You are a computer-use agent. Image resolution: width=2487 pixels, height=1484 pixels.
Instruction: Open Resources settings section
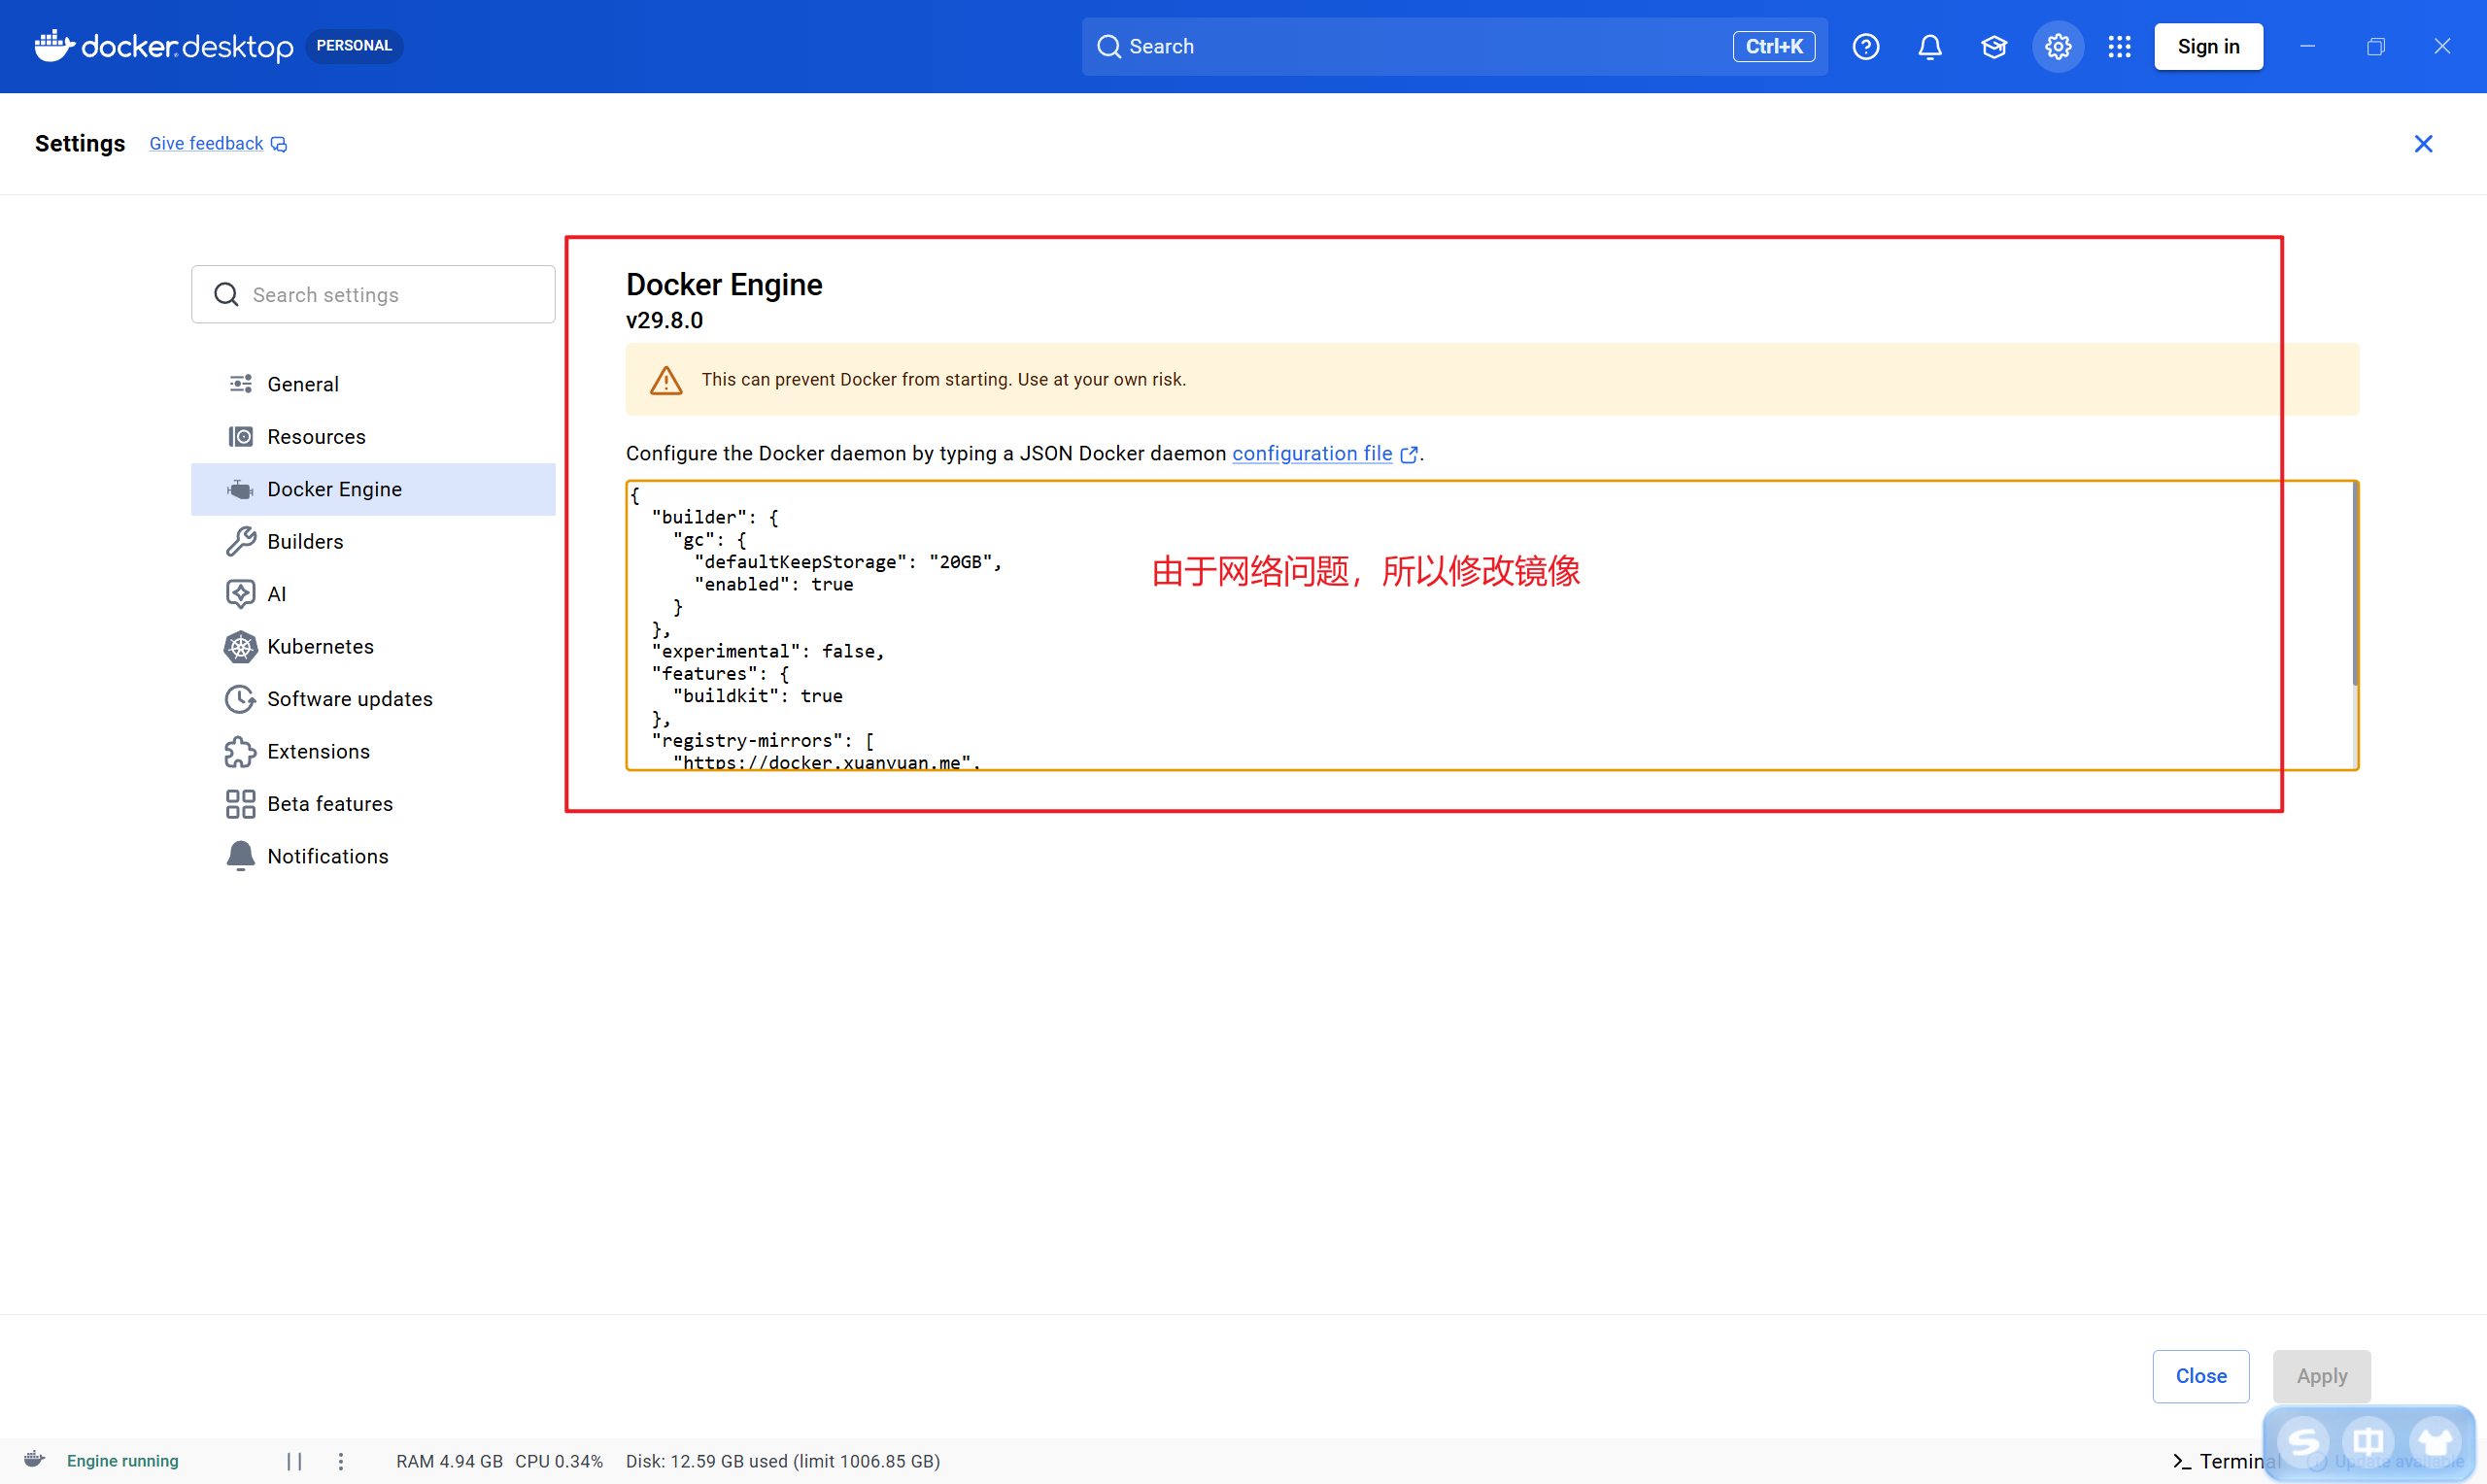pos(373,436)
